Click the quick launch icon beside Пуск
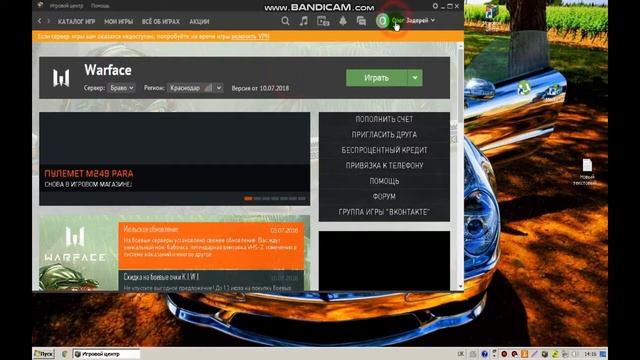Viewport: 640px width, 360px height. coord(64,354)
